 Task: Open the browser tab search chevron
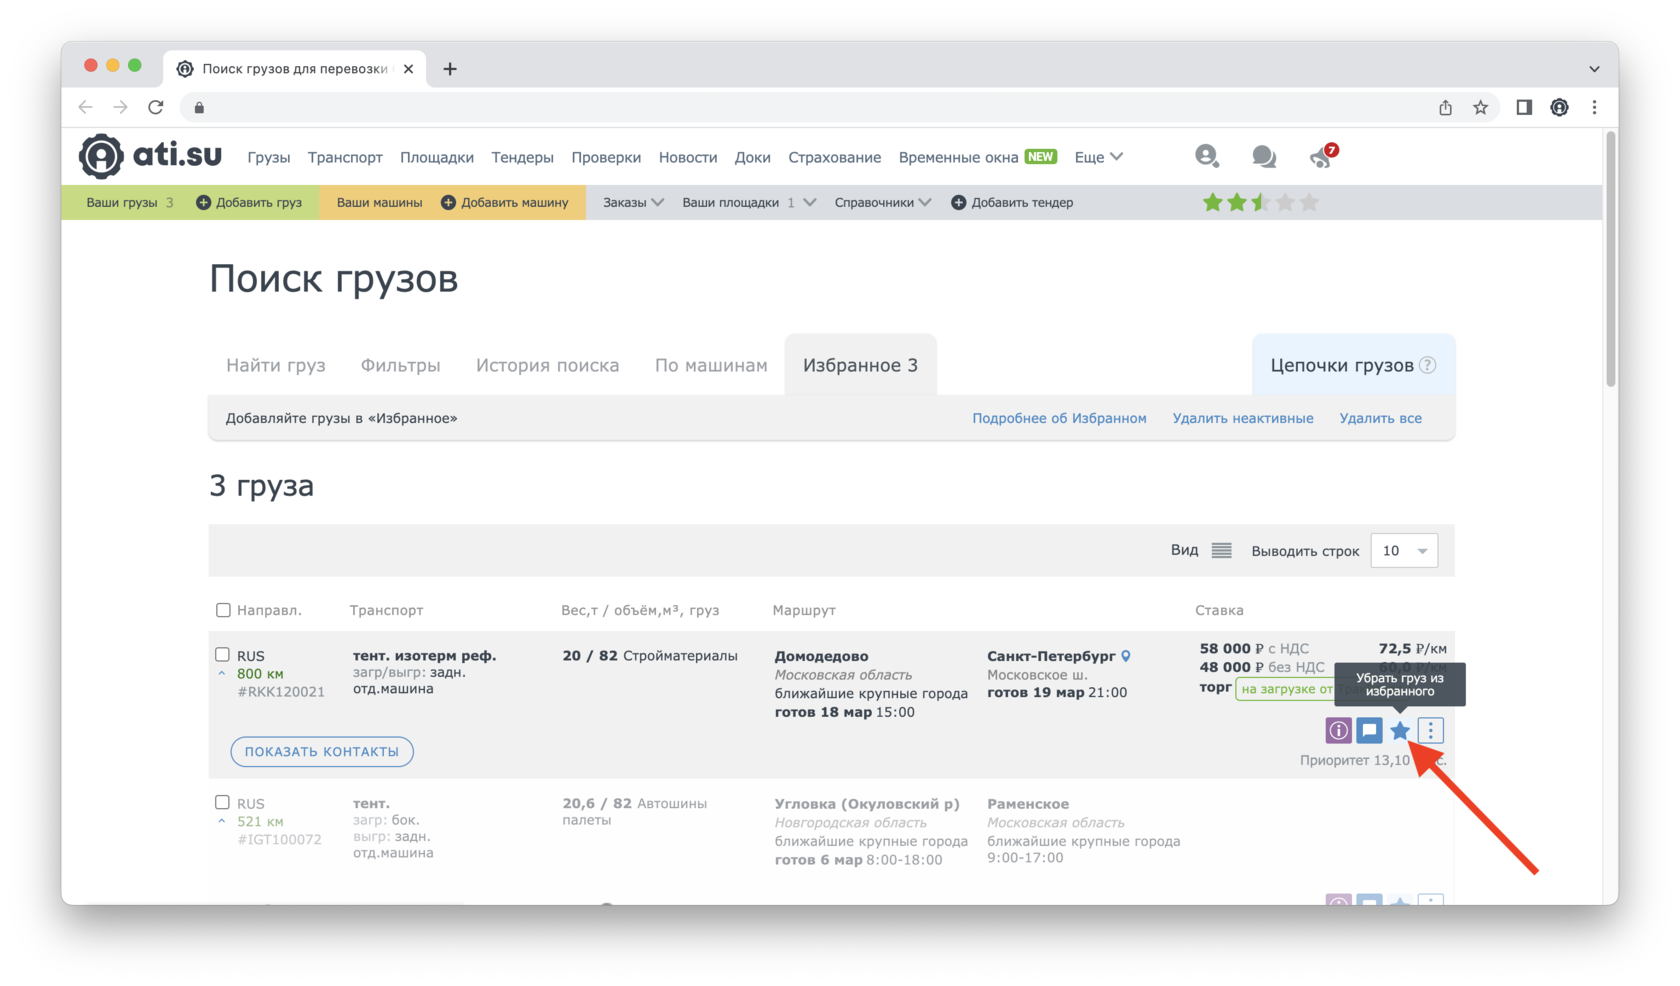pos(1594,69)
